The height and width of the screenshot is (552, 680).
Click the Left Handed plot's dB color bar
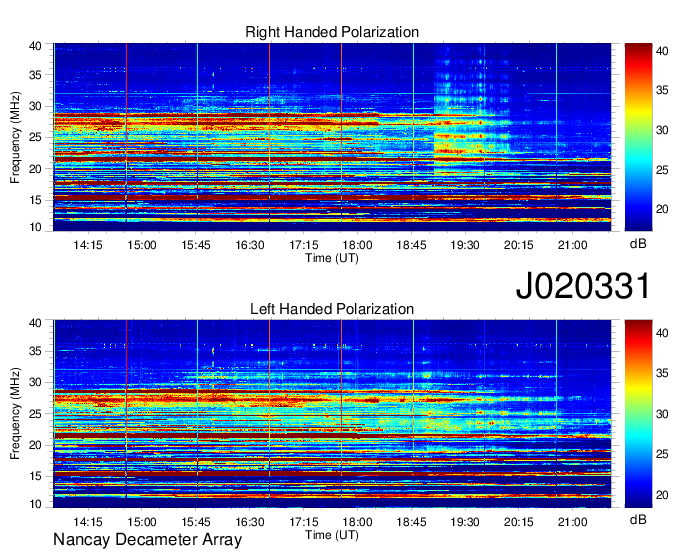tap(638, 414)
